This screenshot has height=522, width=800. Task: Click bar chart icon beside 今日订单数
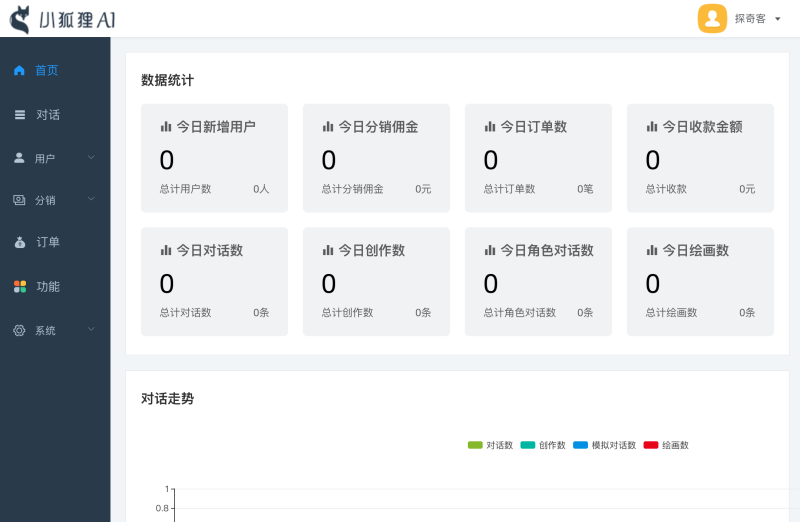[x=490, y=127]
